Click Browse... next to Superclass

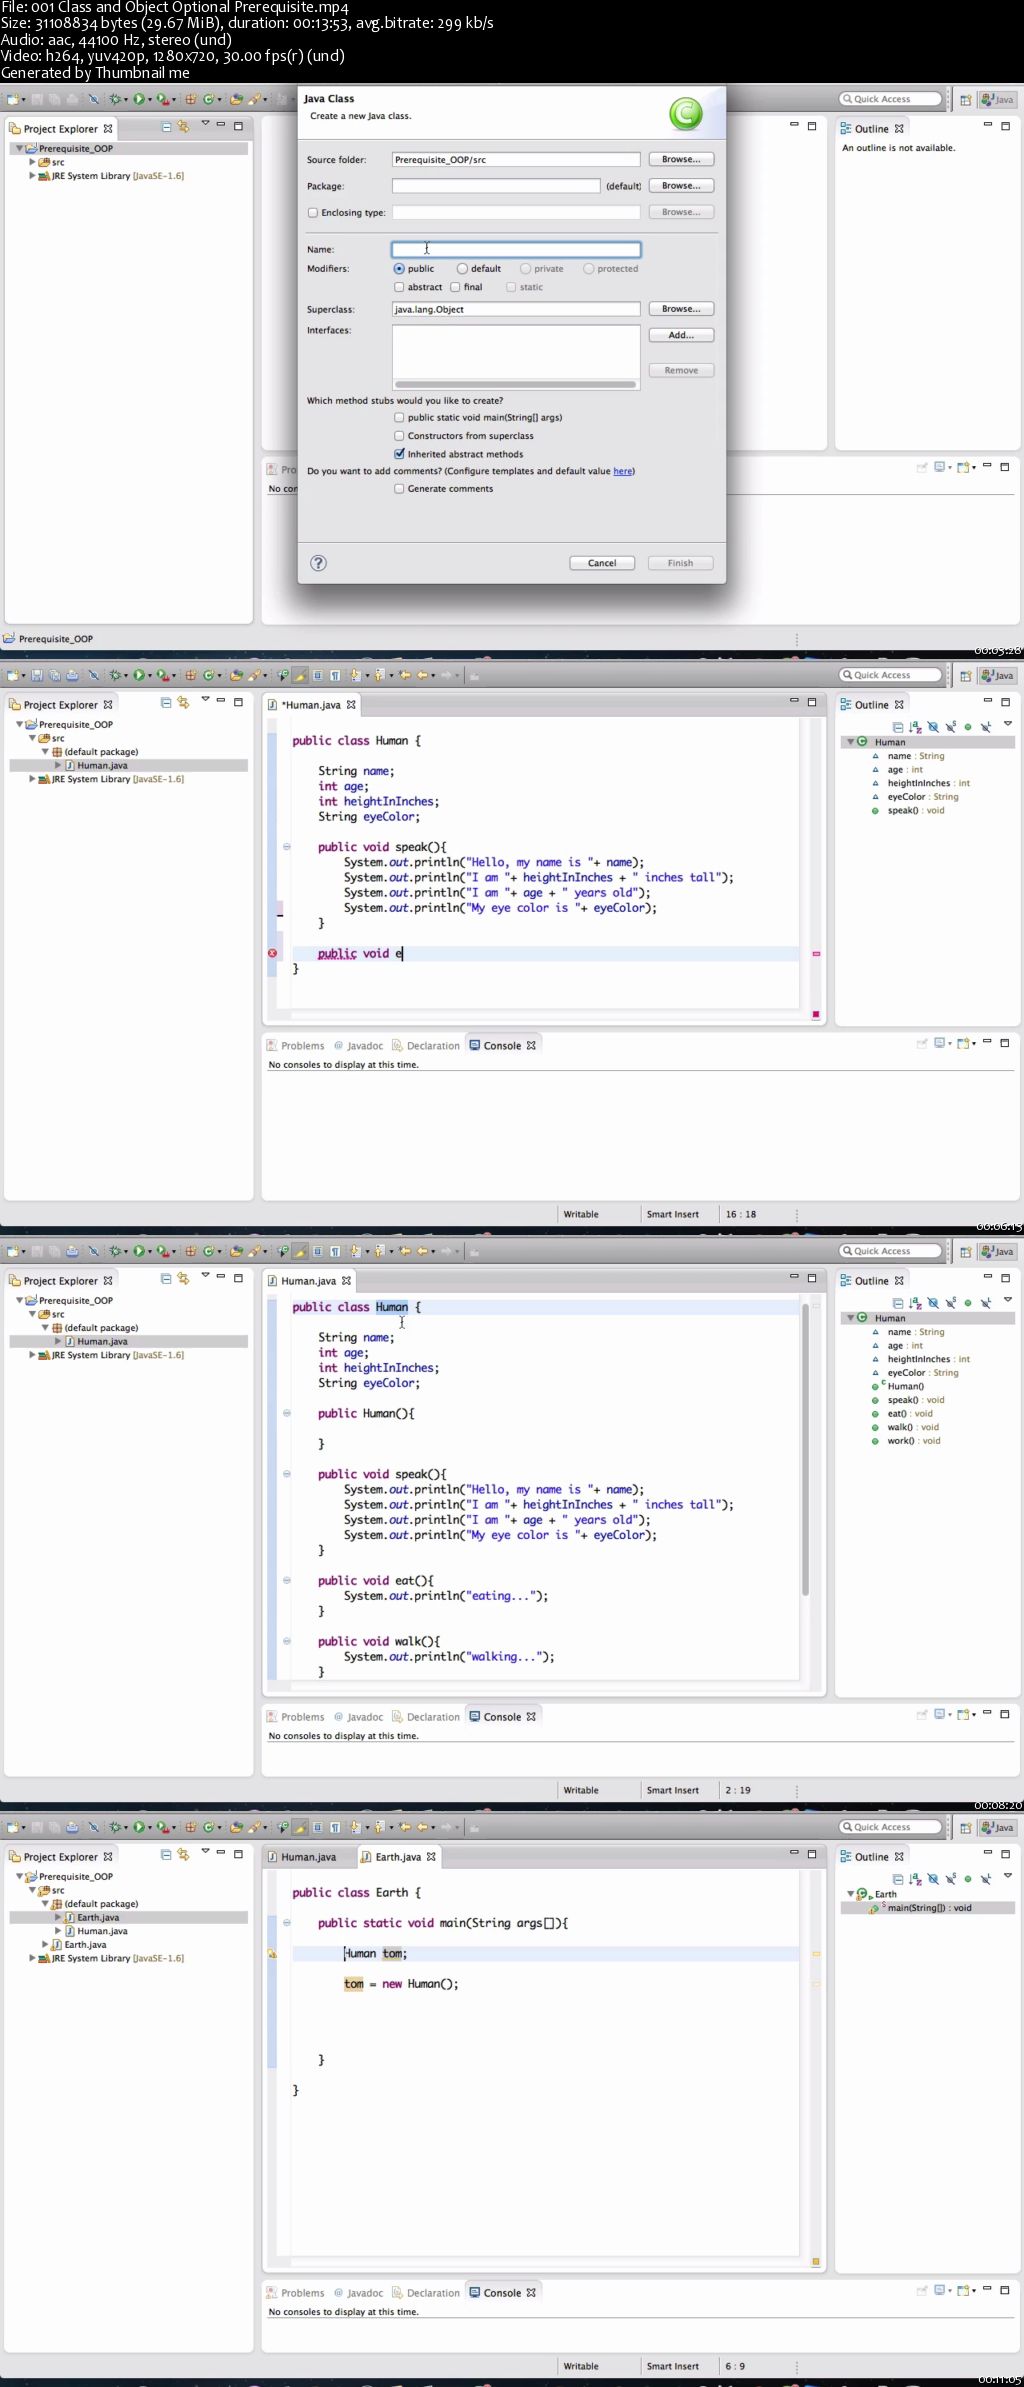[681, 309]
